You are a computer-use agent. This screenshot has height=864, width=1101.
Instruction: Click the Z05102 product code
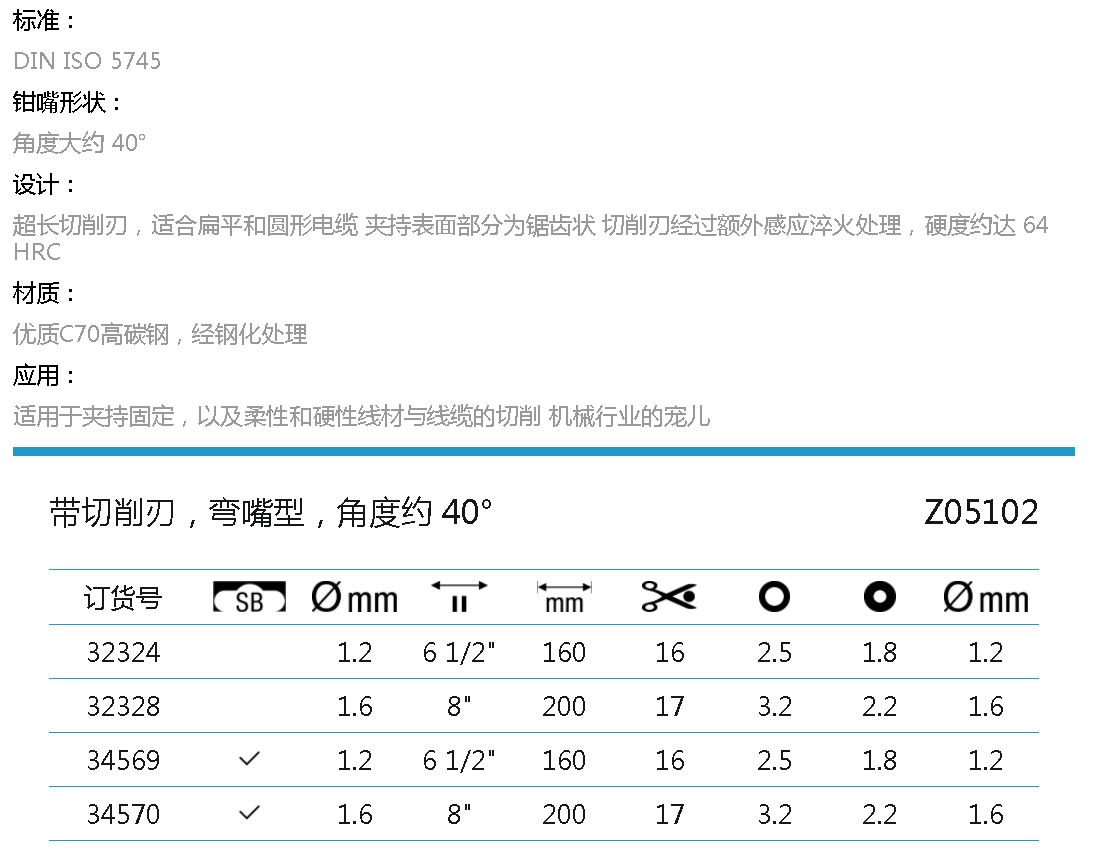(981, 513)
